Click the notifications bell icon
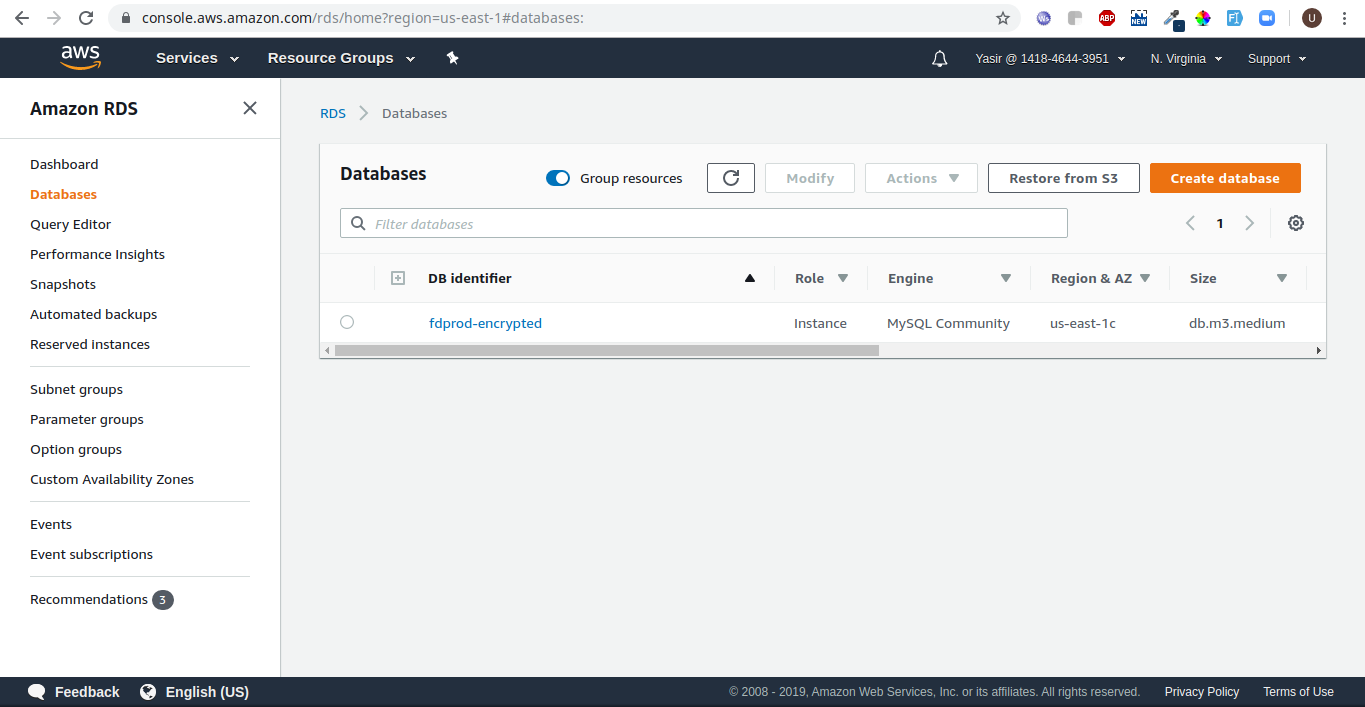The width and height of the screenshot is (1365, 707). click(939, 59)
